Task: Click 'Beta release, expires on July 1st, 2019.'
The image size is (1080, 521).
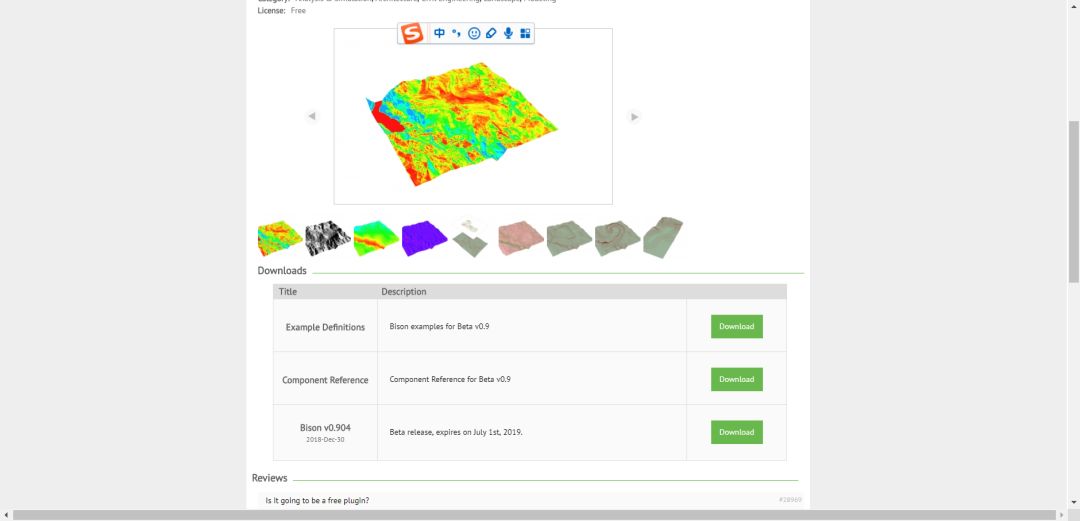Action: 456,432
